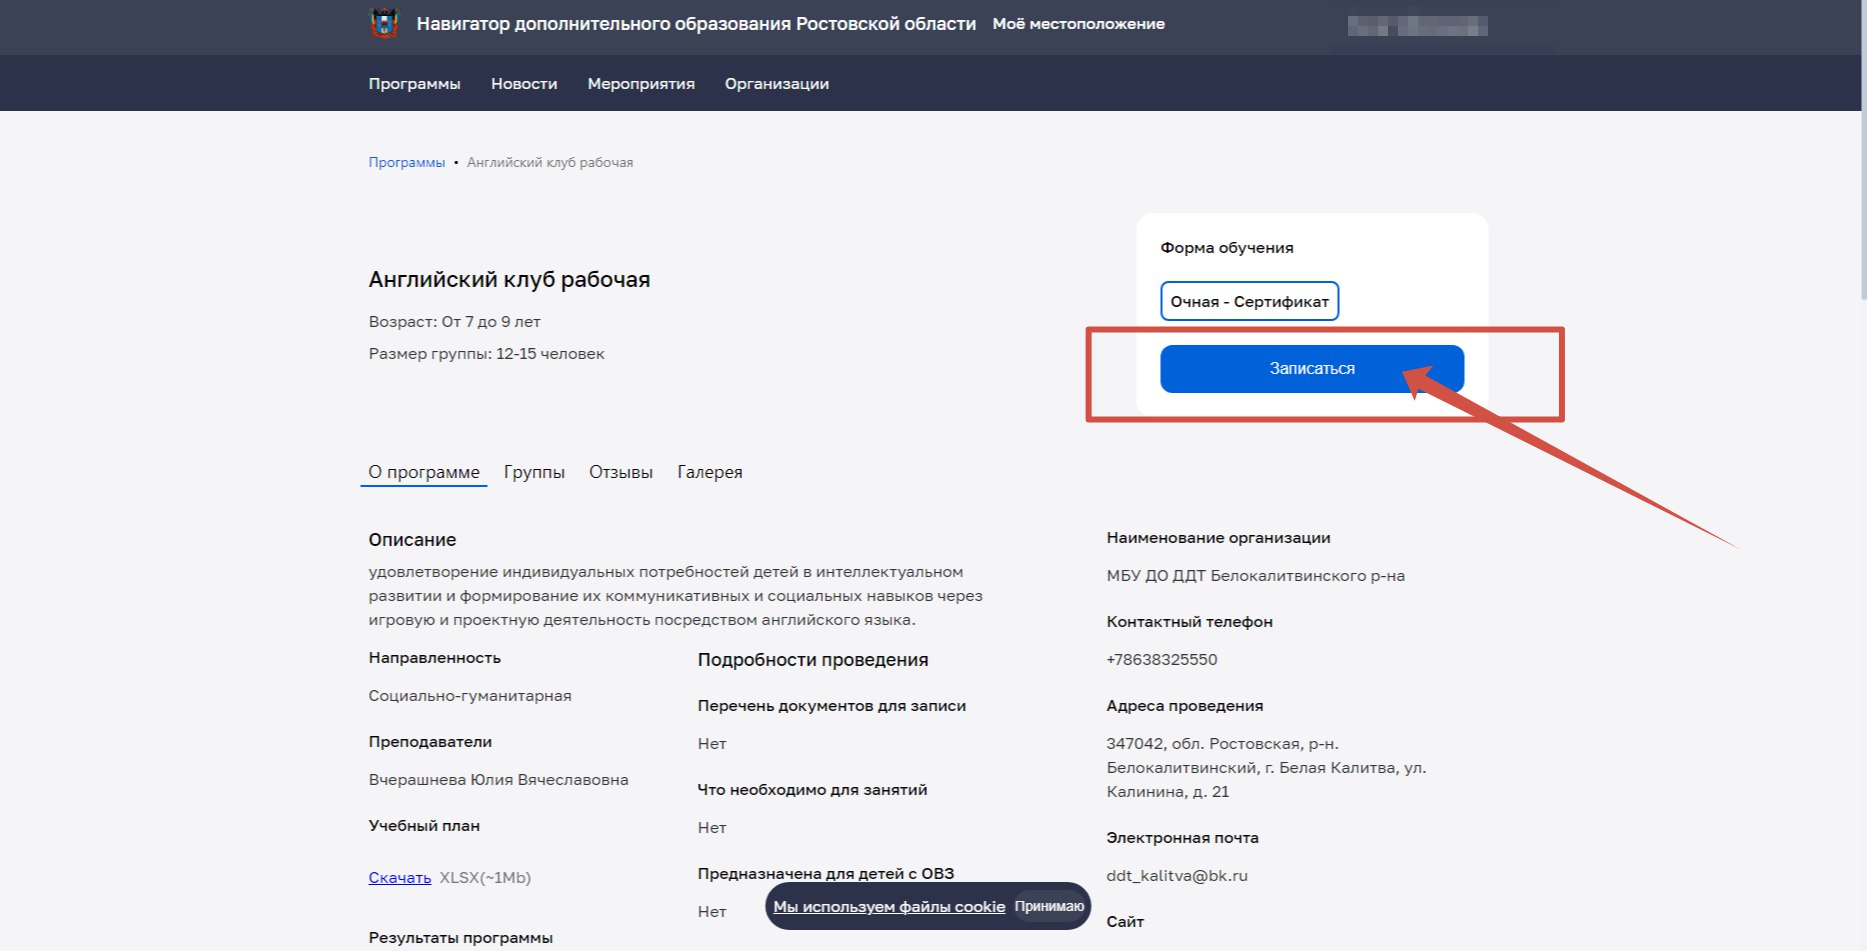Click the blurred user account name in header
The height and width of the screenshot is (951, 1867).
(1416, 26)
